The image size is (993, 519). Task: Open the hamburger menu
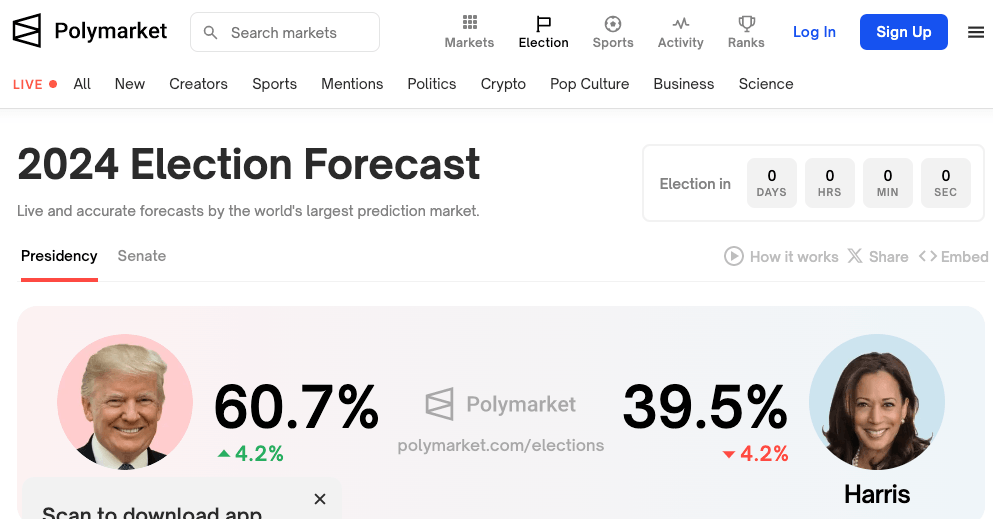976,32
